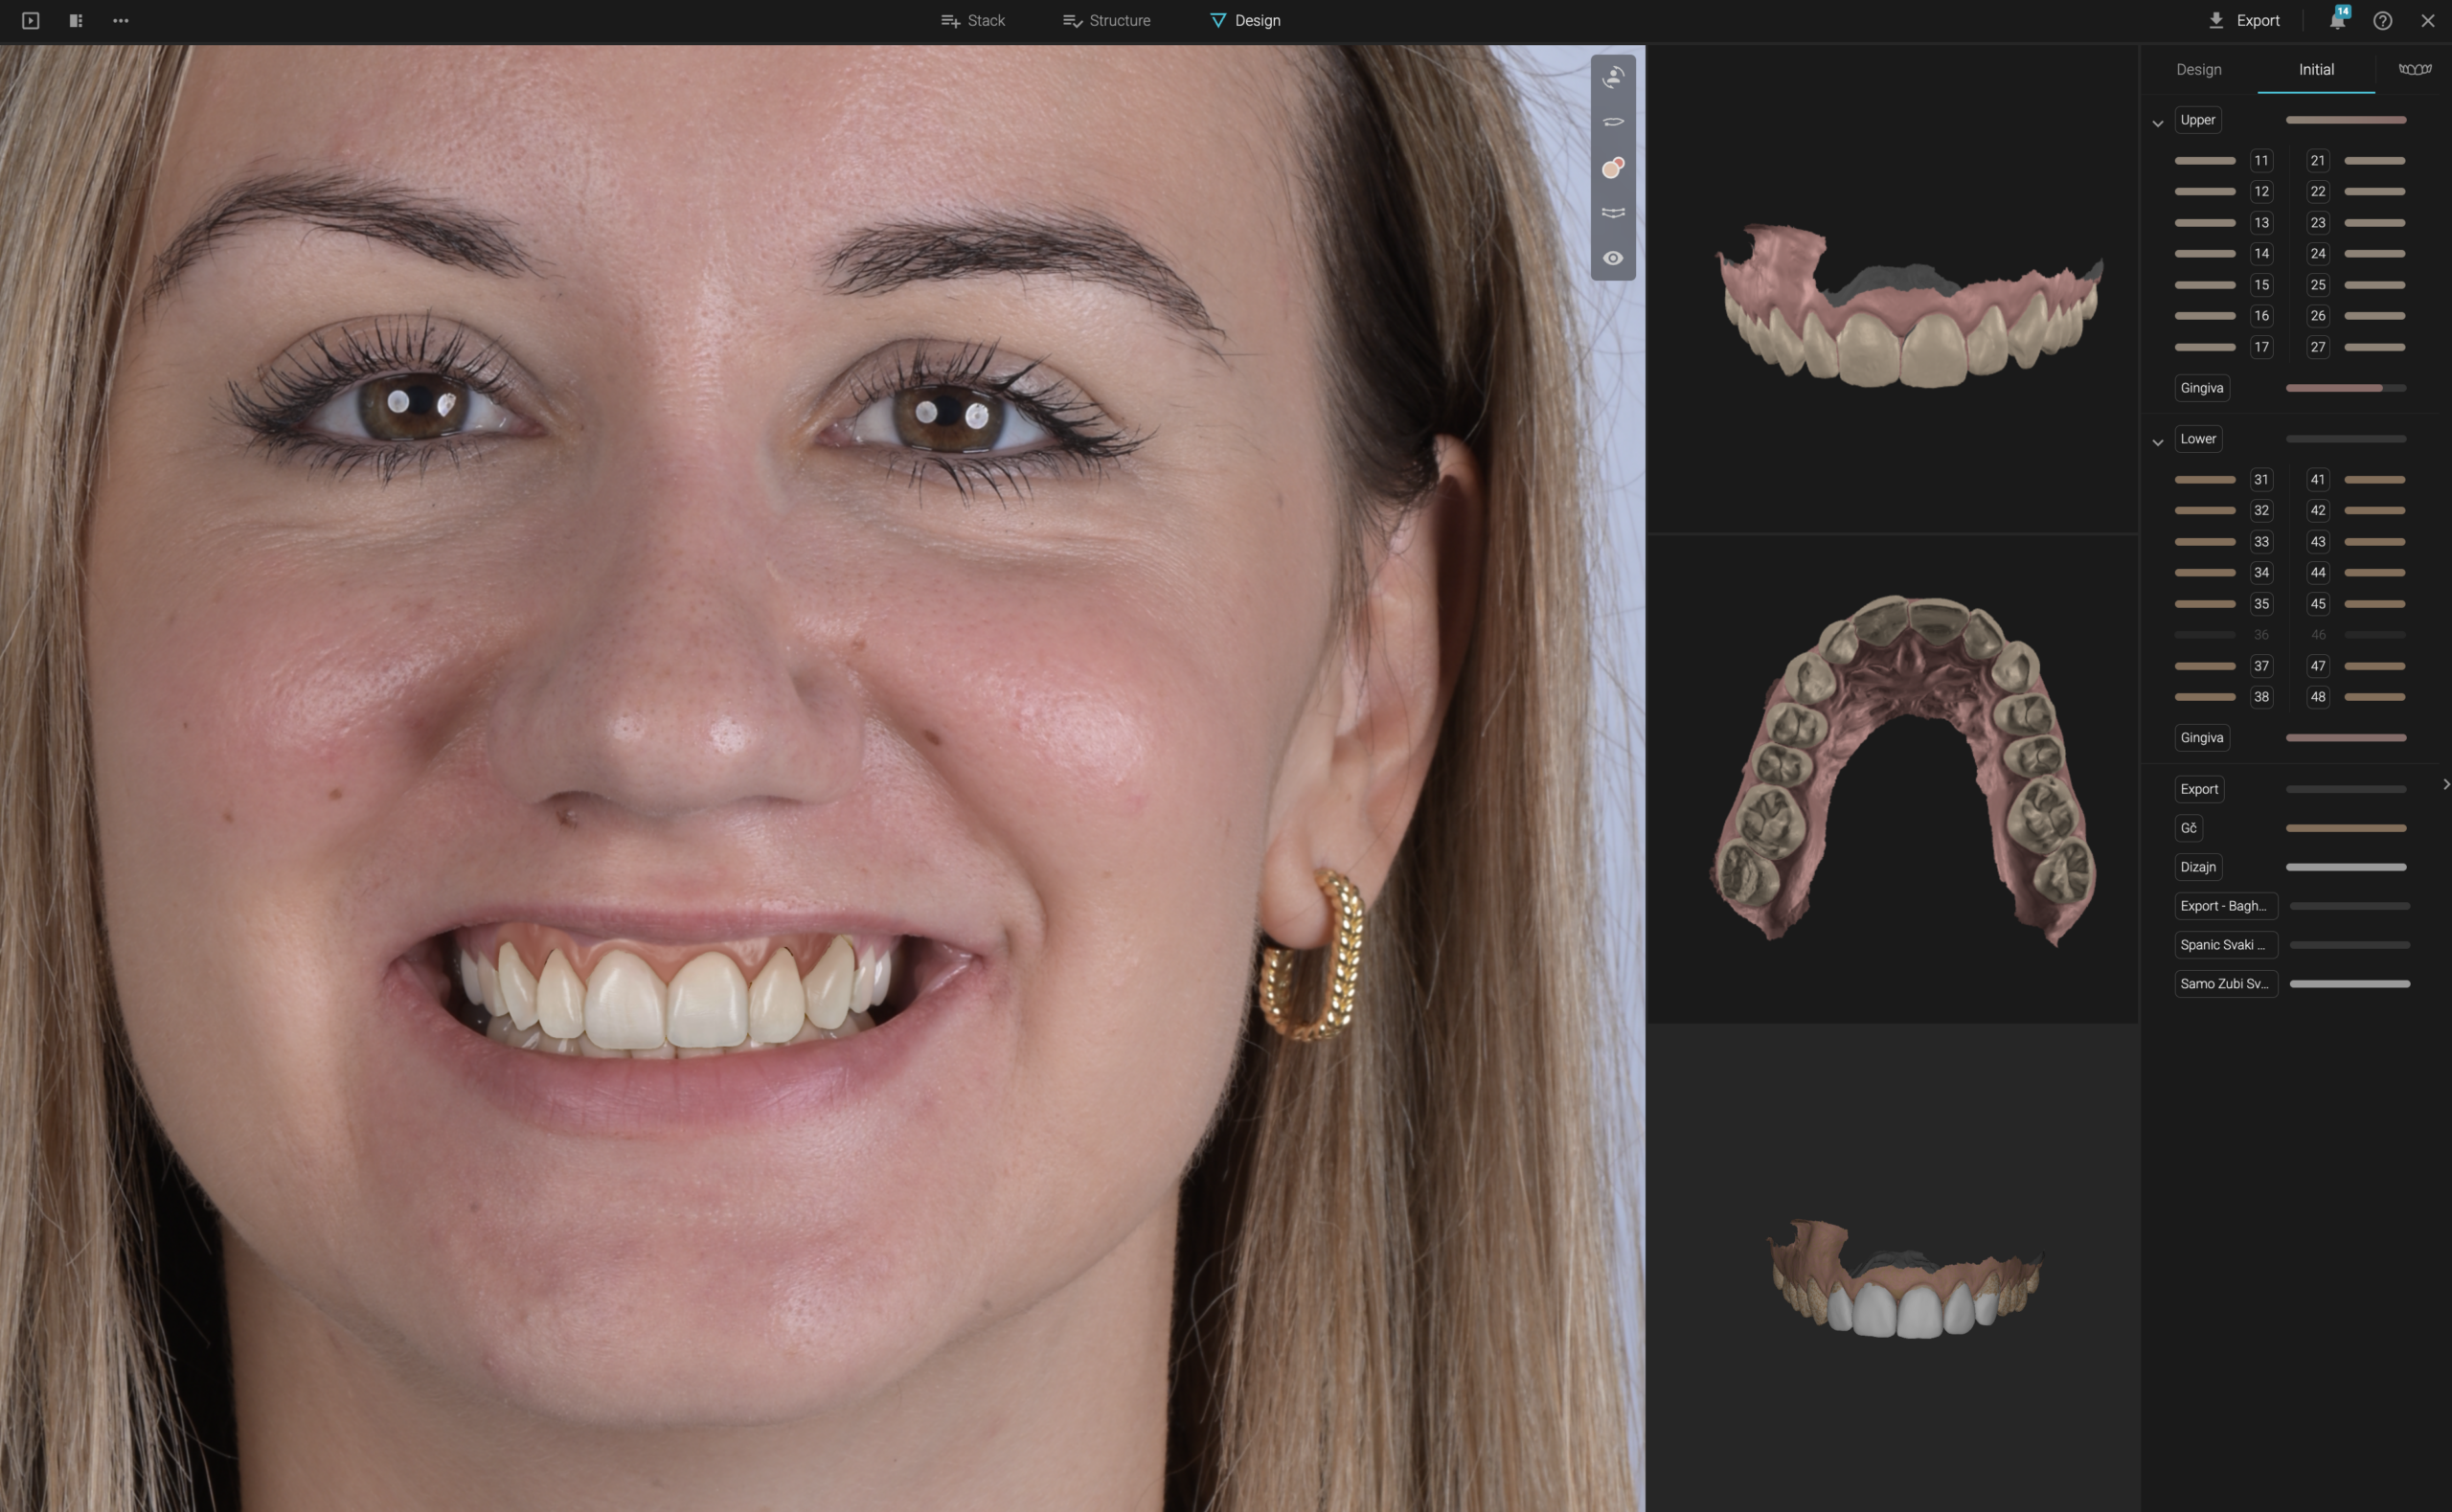This screenshot has width=2452, height=1512.
Task: Open the Structure step tab
Action: click(1106, 20)
